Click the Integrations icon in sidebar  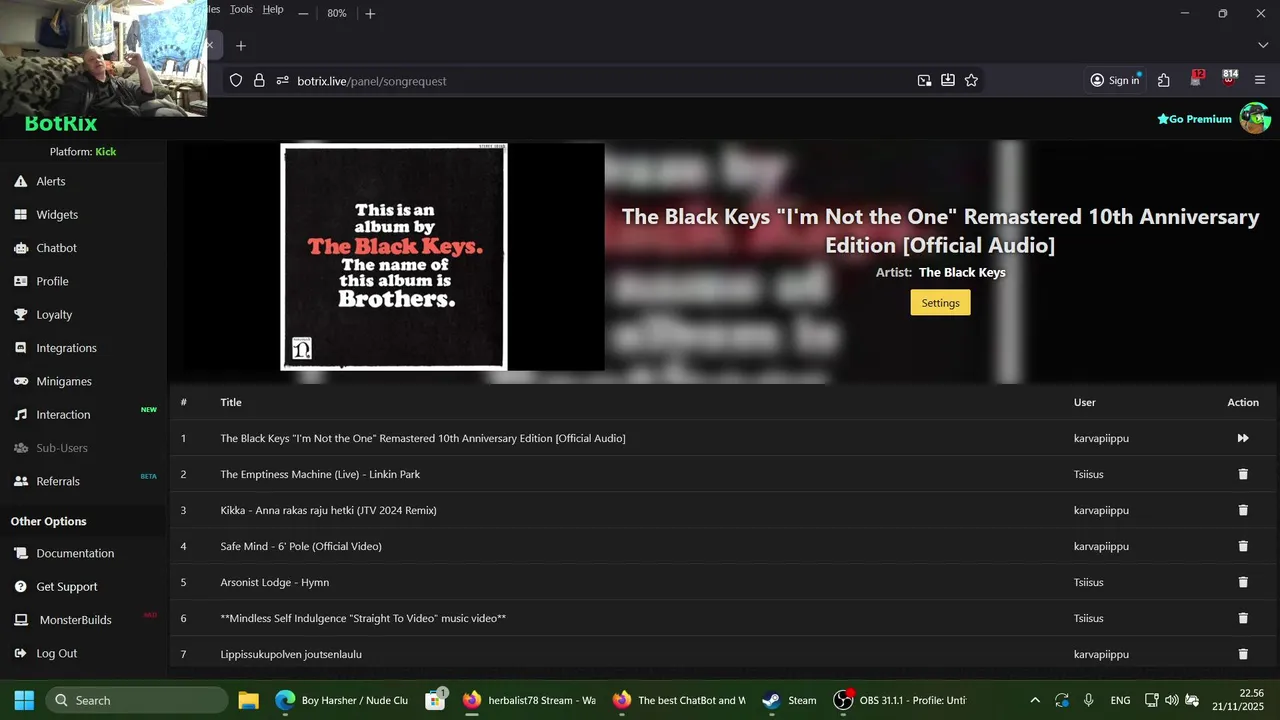(20, 348)
